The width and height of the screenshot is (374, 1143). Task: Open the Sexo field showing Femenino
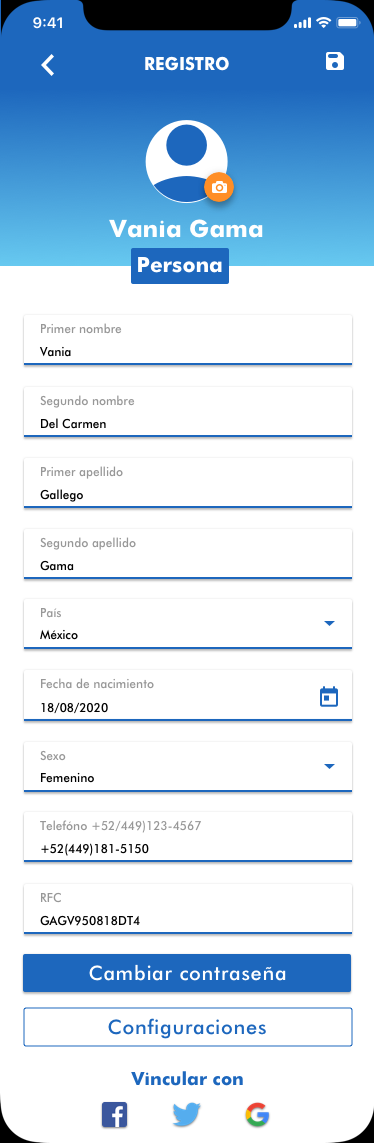click(188, 767)
